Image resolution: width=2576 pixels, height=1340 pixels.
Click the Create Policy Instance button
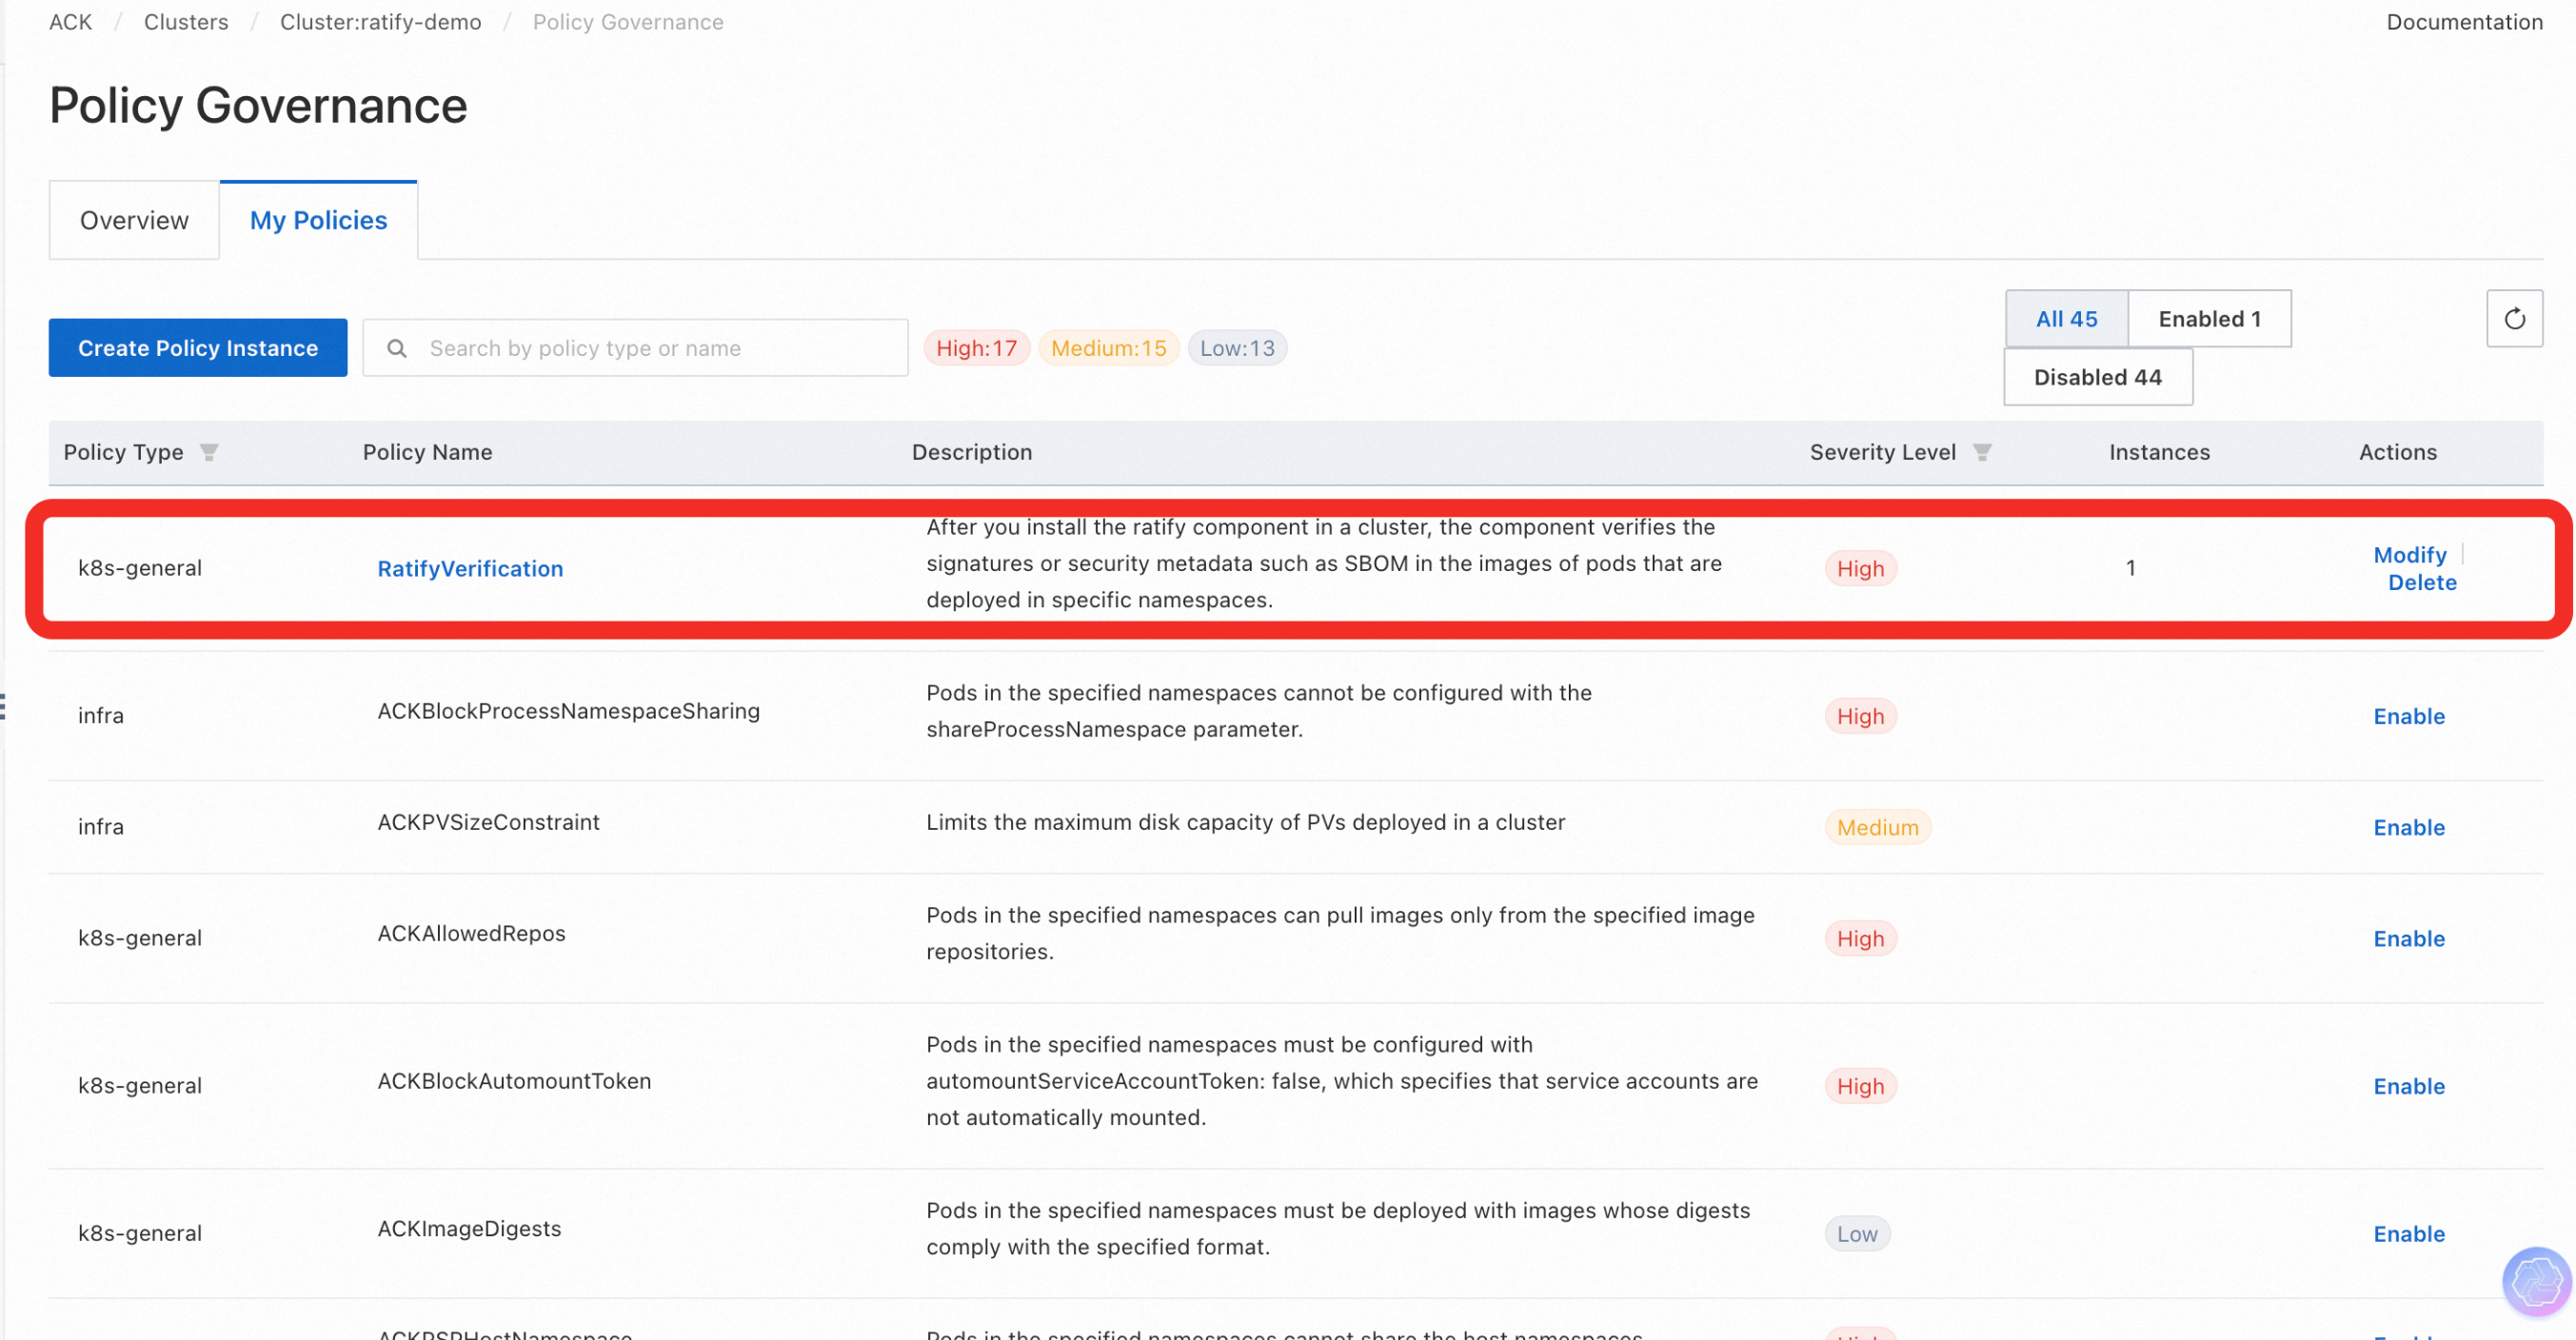[x=197, y=347]
